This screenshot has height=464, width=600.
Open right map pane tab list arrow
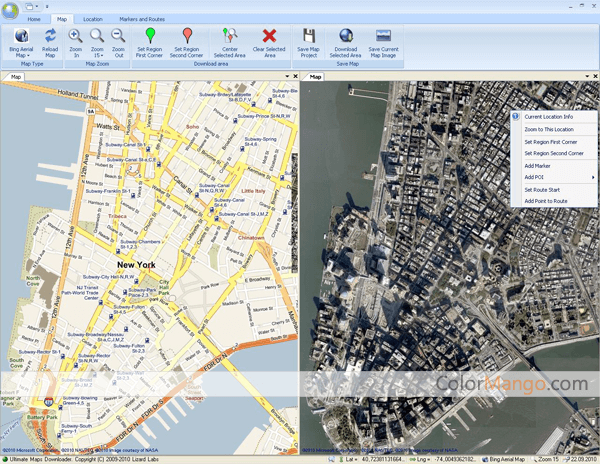[587, 77]
